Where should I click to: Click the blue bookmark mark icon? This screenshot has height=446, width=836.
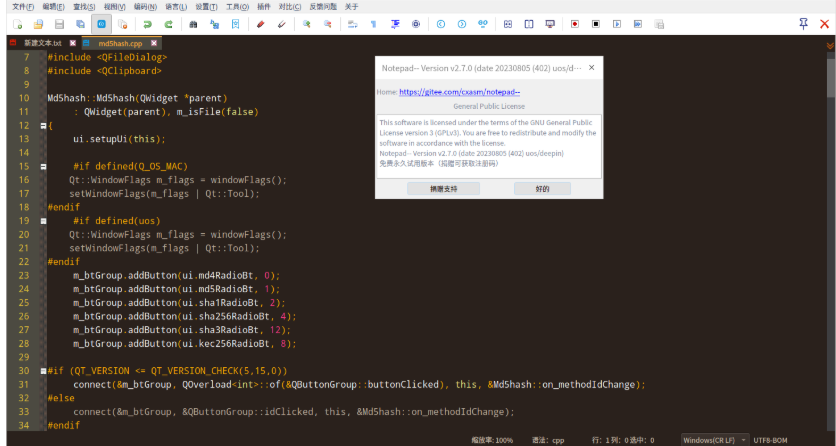click(x=235, y=24)
